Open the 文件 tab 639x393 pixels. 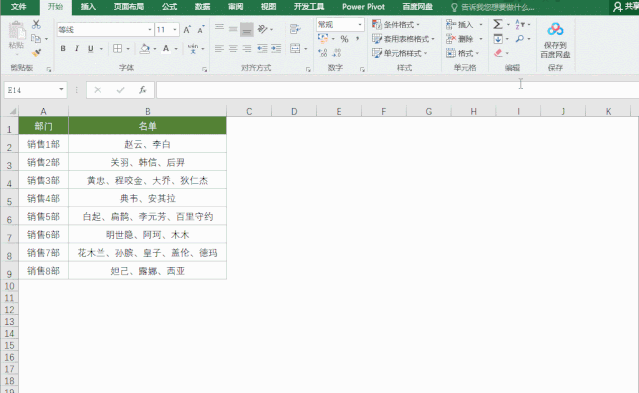click(x=19, y=7)
